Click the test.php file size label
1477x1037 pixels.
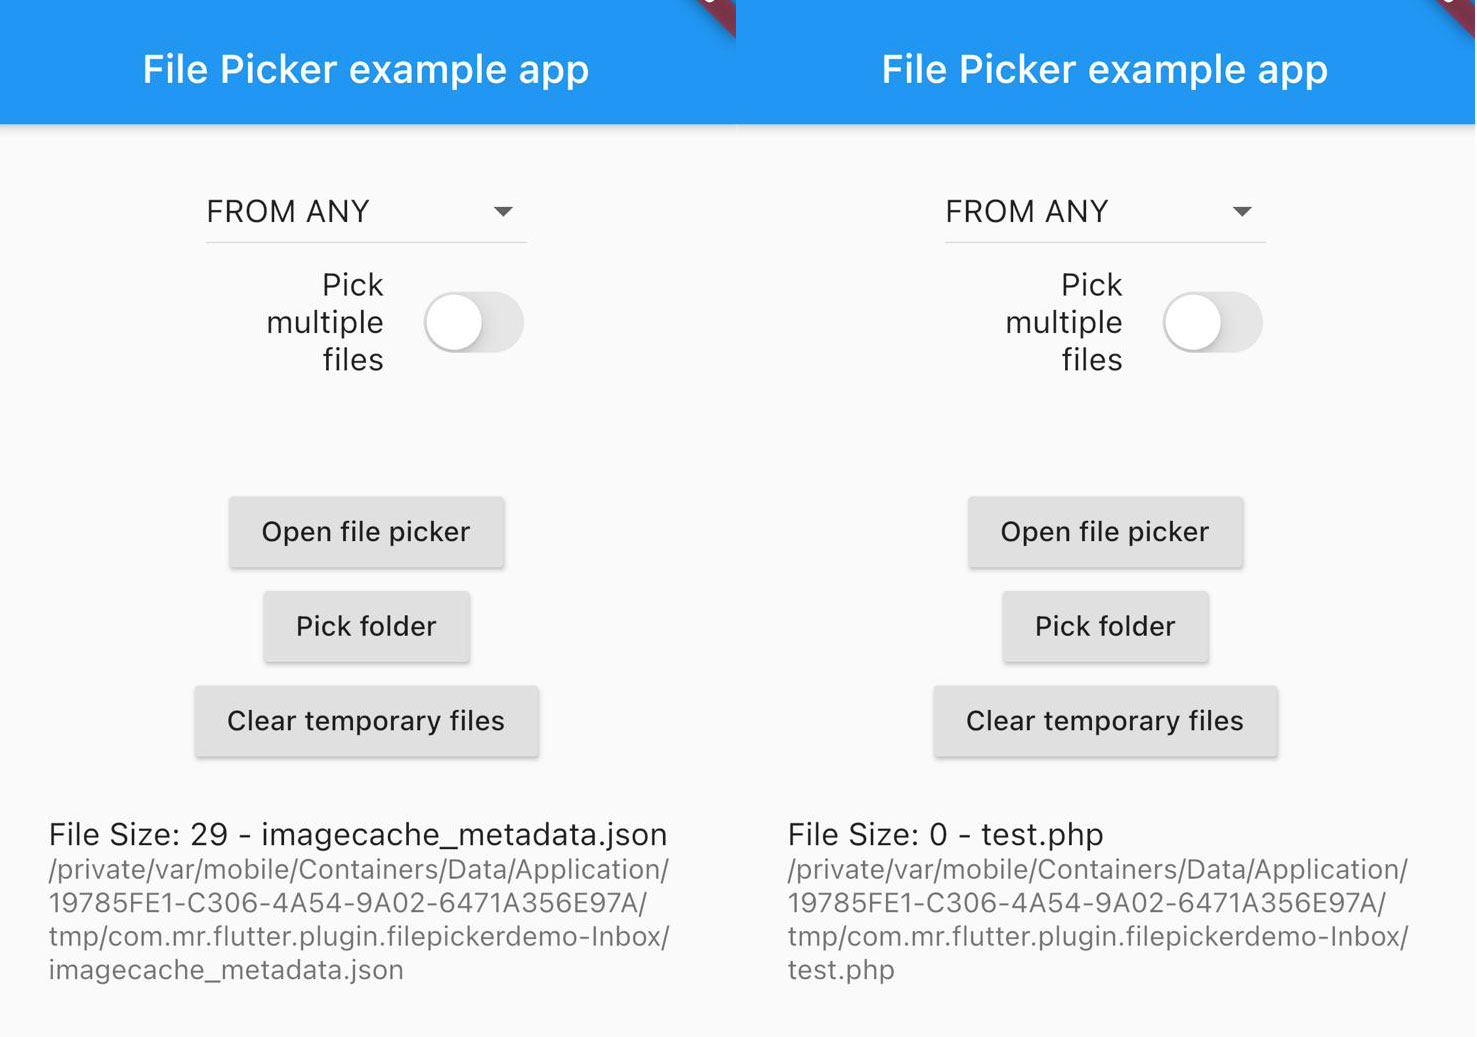tap(944, 834)
